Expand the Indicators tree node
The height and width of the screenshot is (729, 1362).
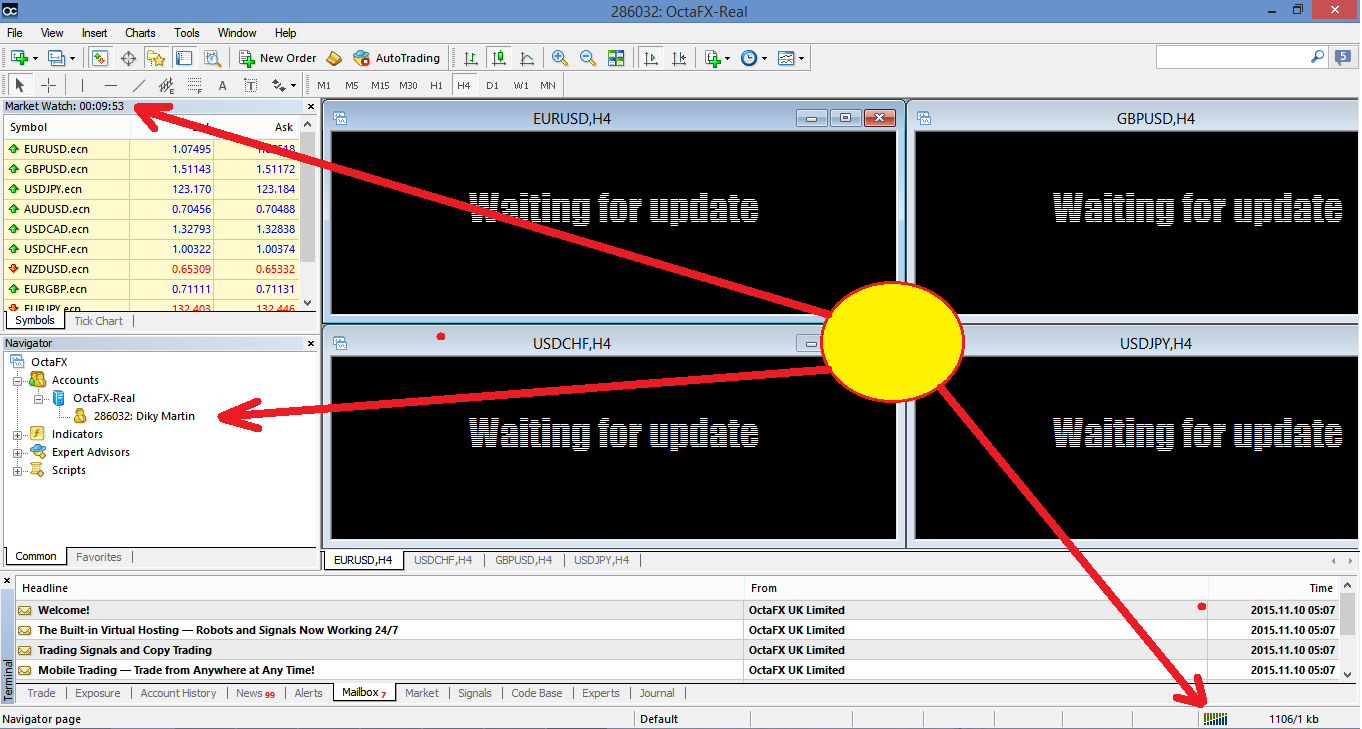pyautogui.click(x=18, y=433)
